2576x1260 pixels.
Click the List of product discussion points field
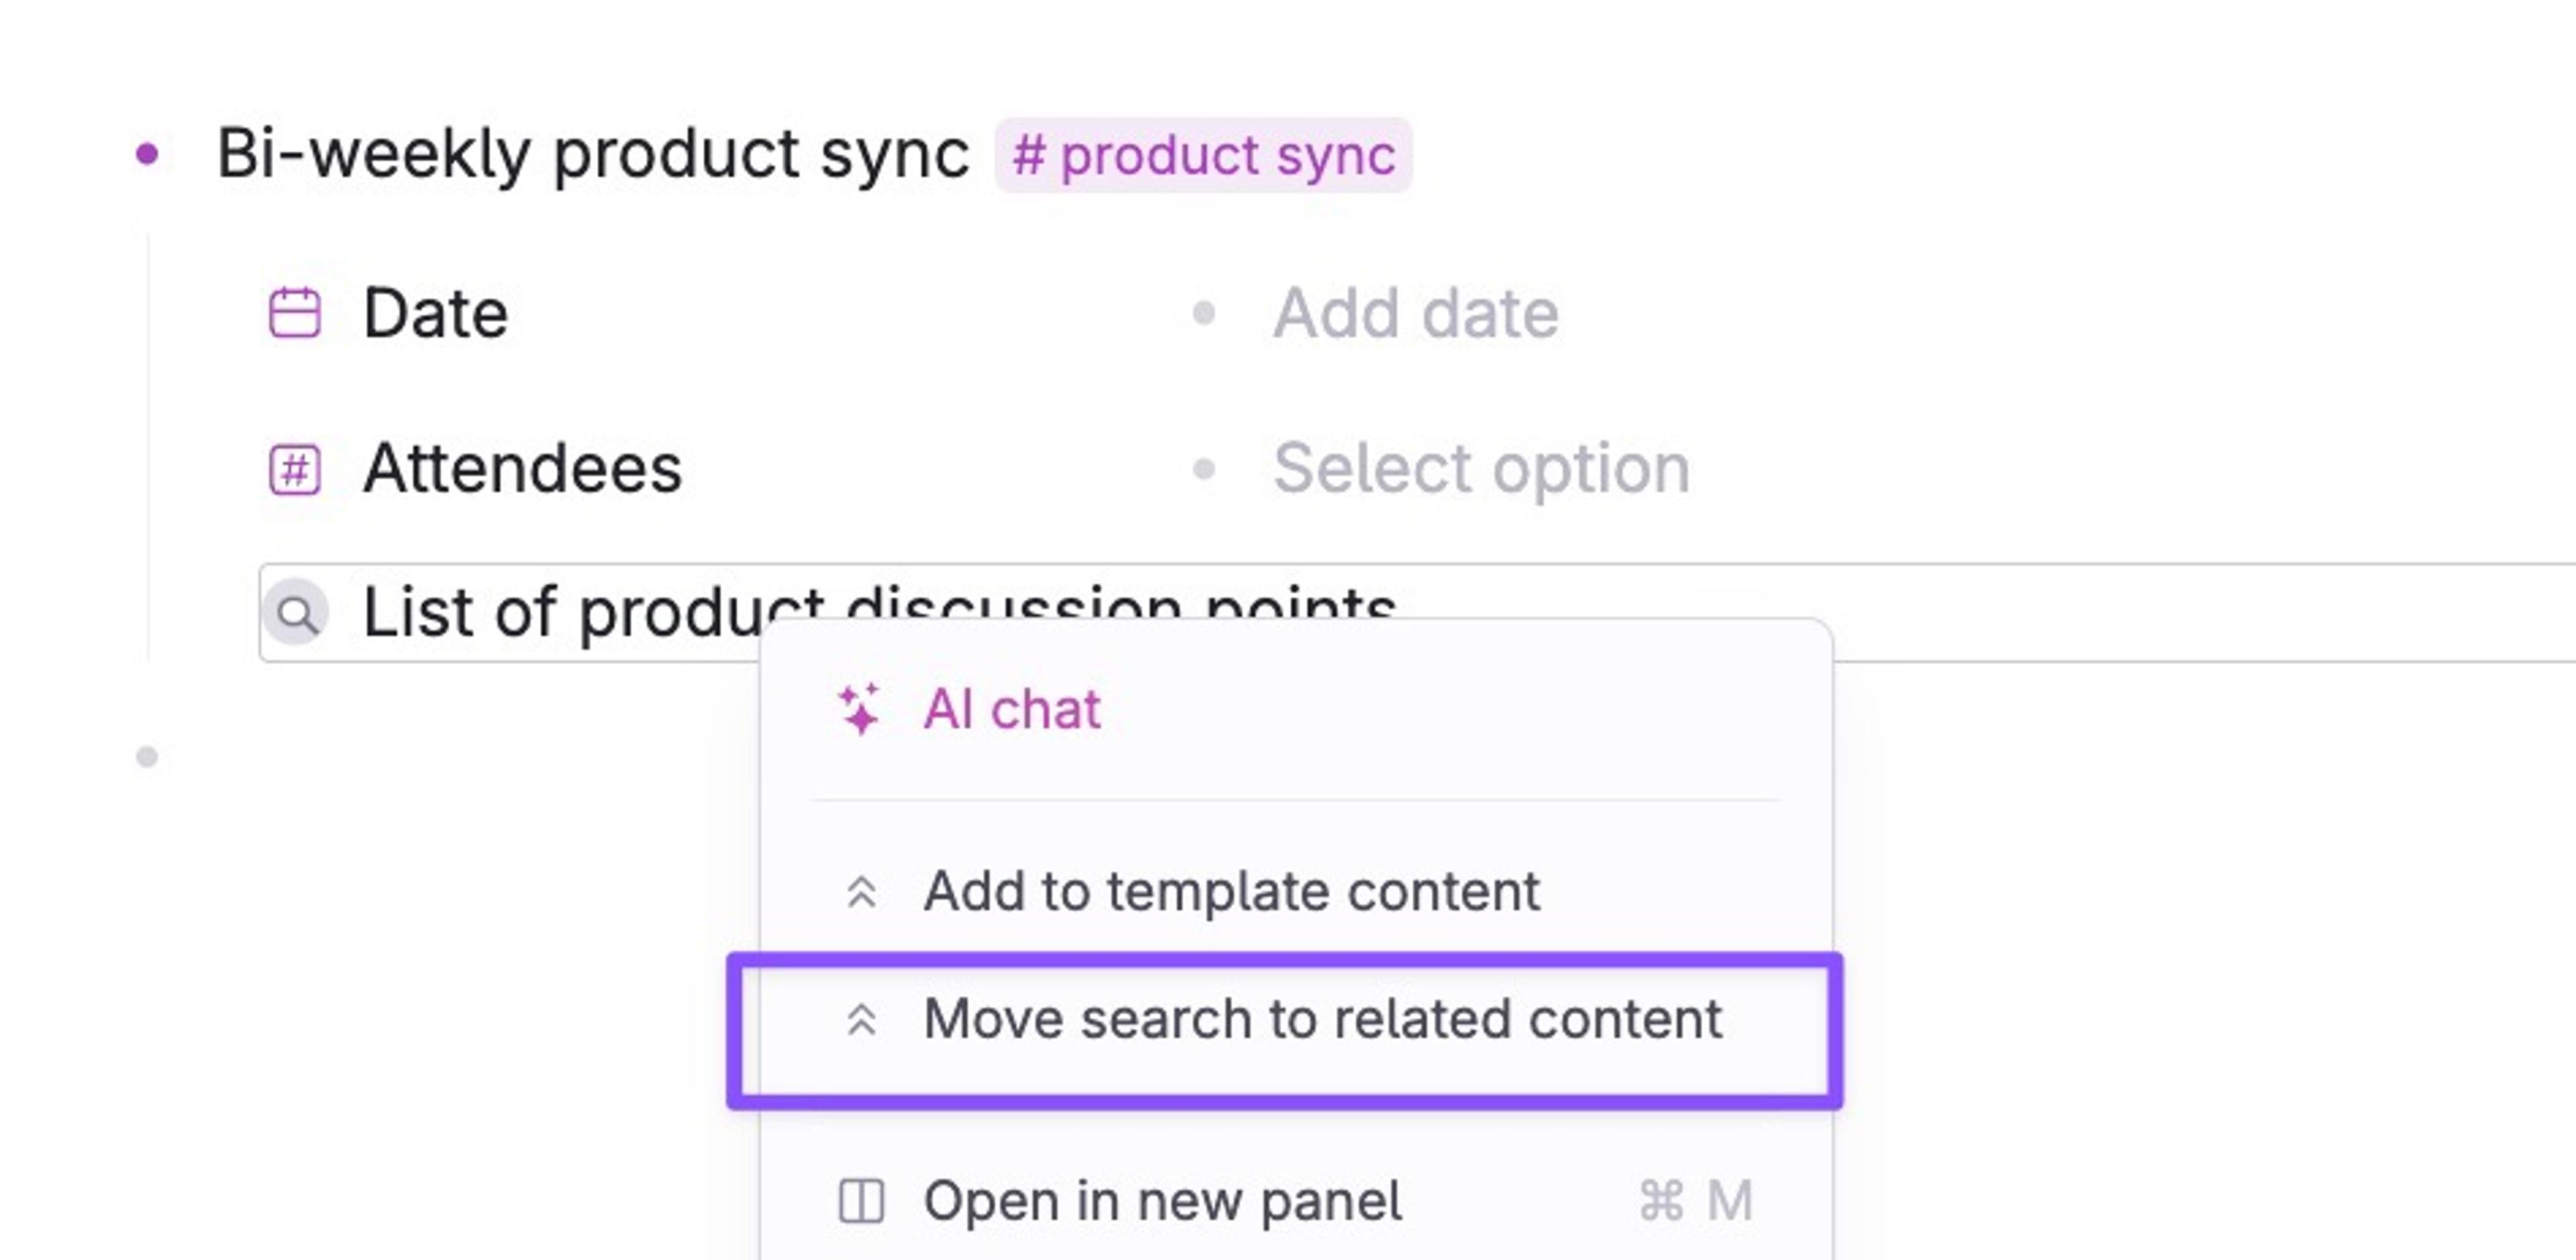coord(1417,613)
